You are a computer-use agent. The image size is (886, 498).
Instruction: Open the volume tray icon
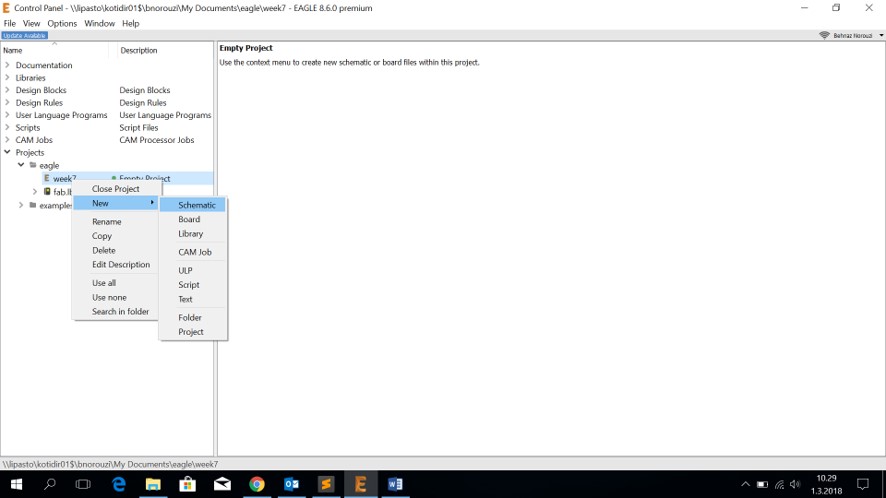coord(796,484)
